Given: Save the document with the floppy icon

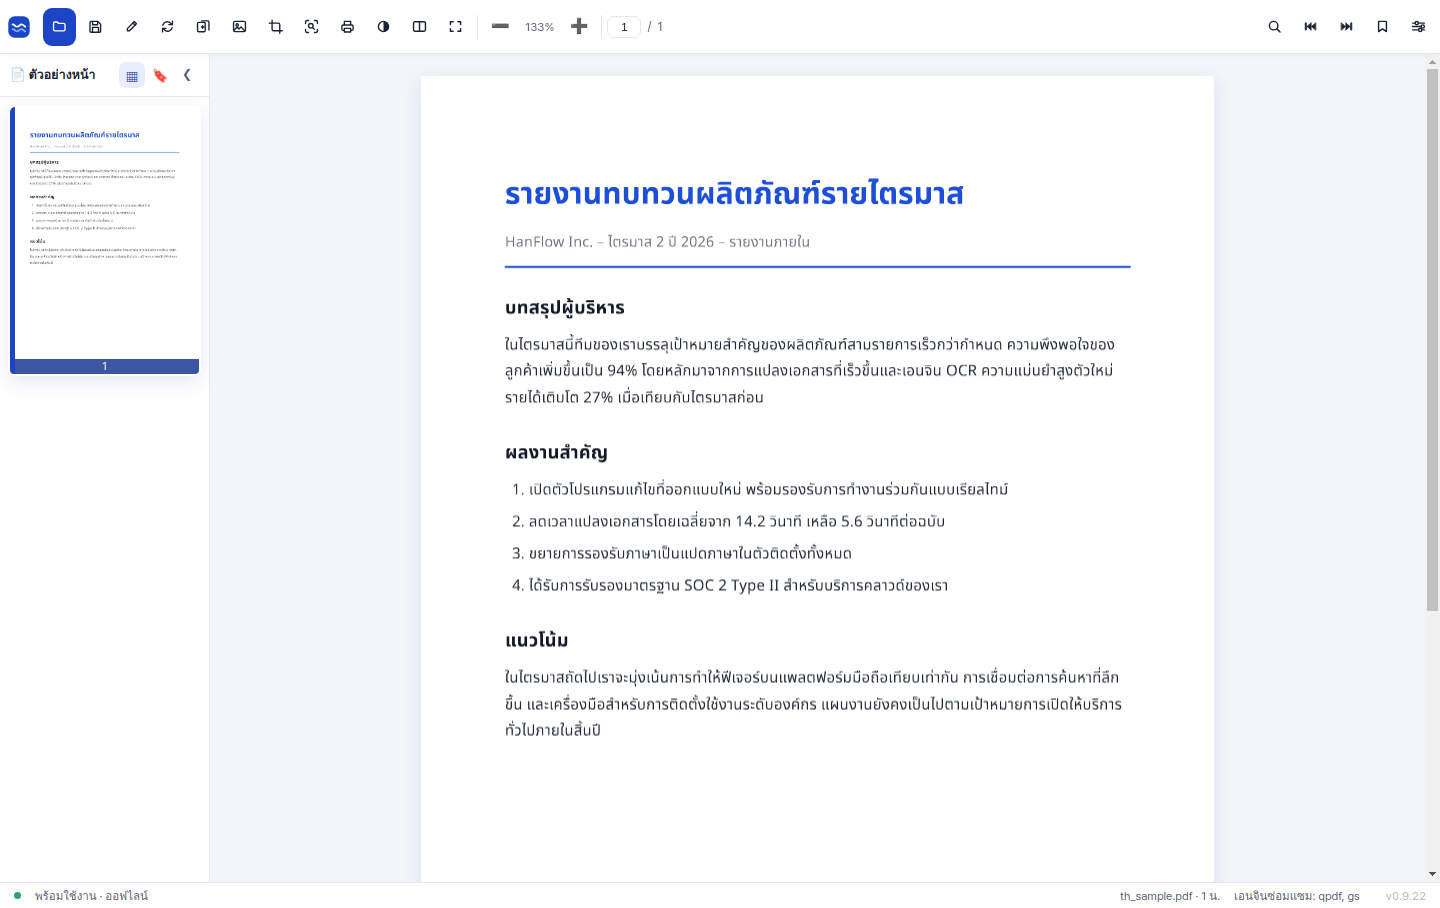Looking at the screenshot, I should pos(95,27).
